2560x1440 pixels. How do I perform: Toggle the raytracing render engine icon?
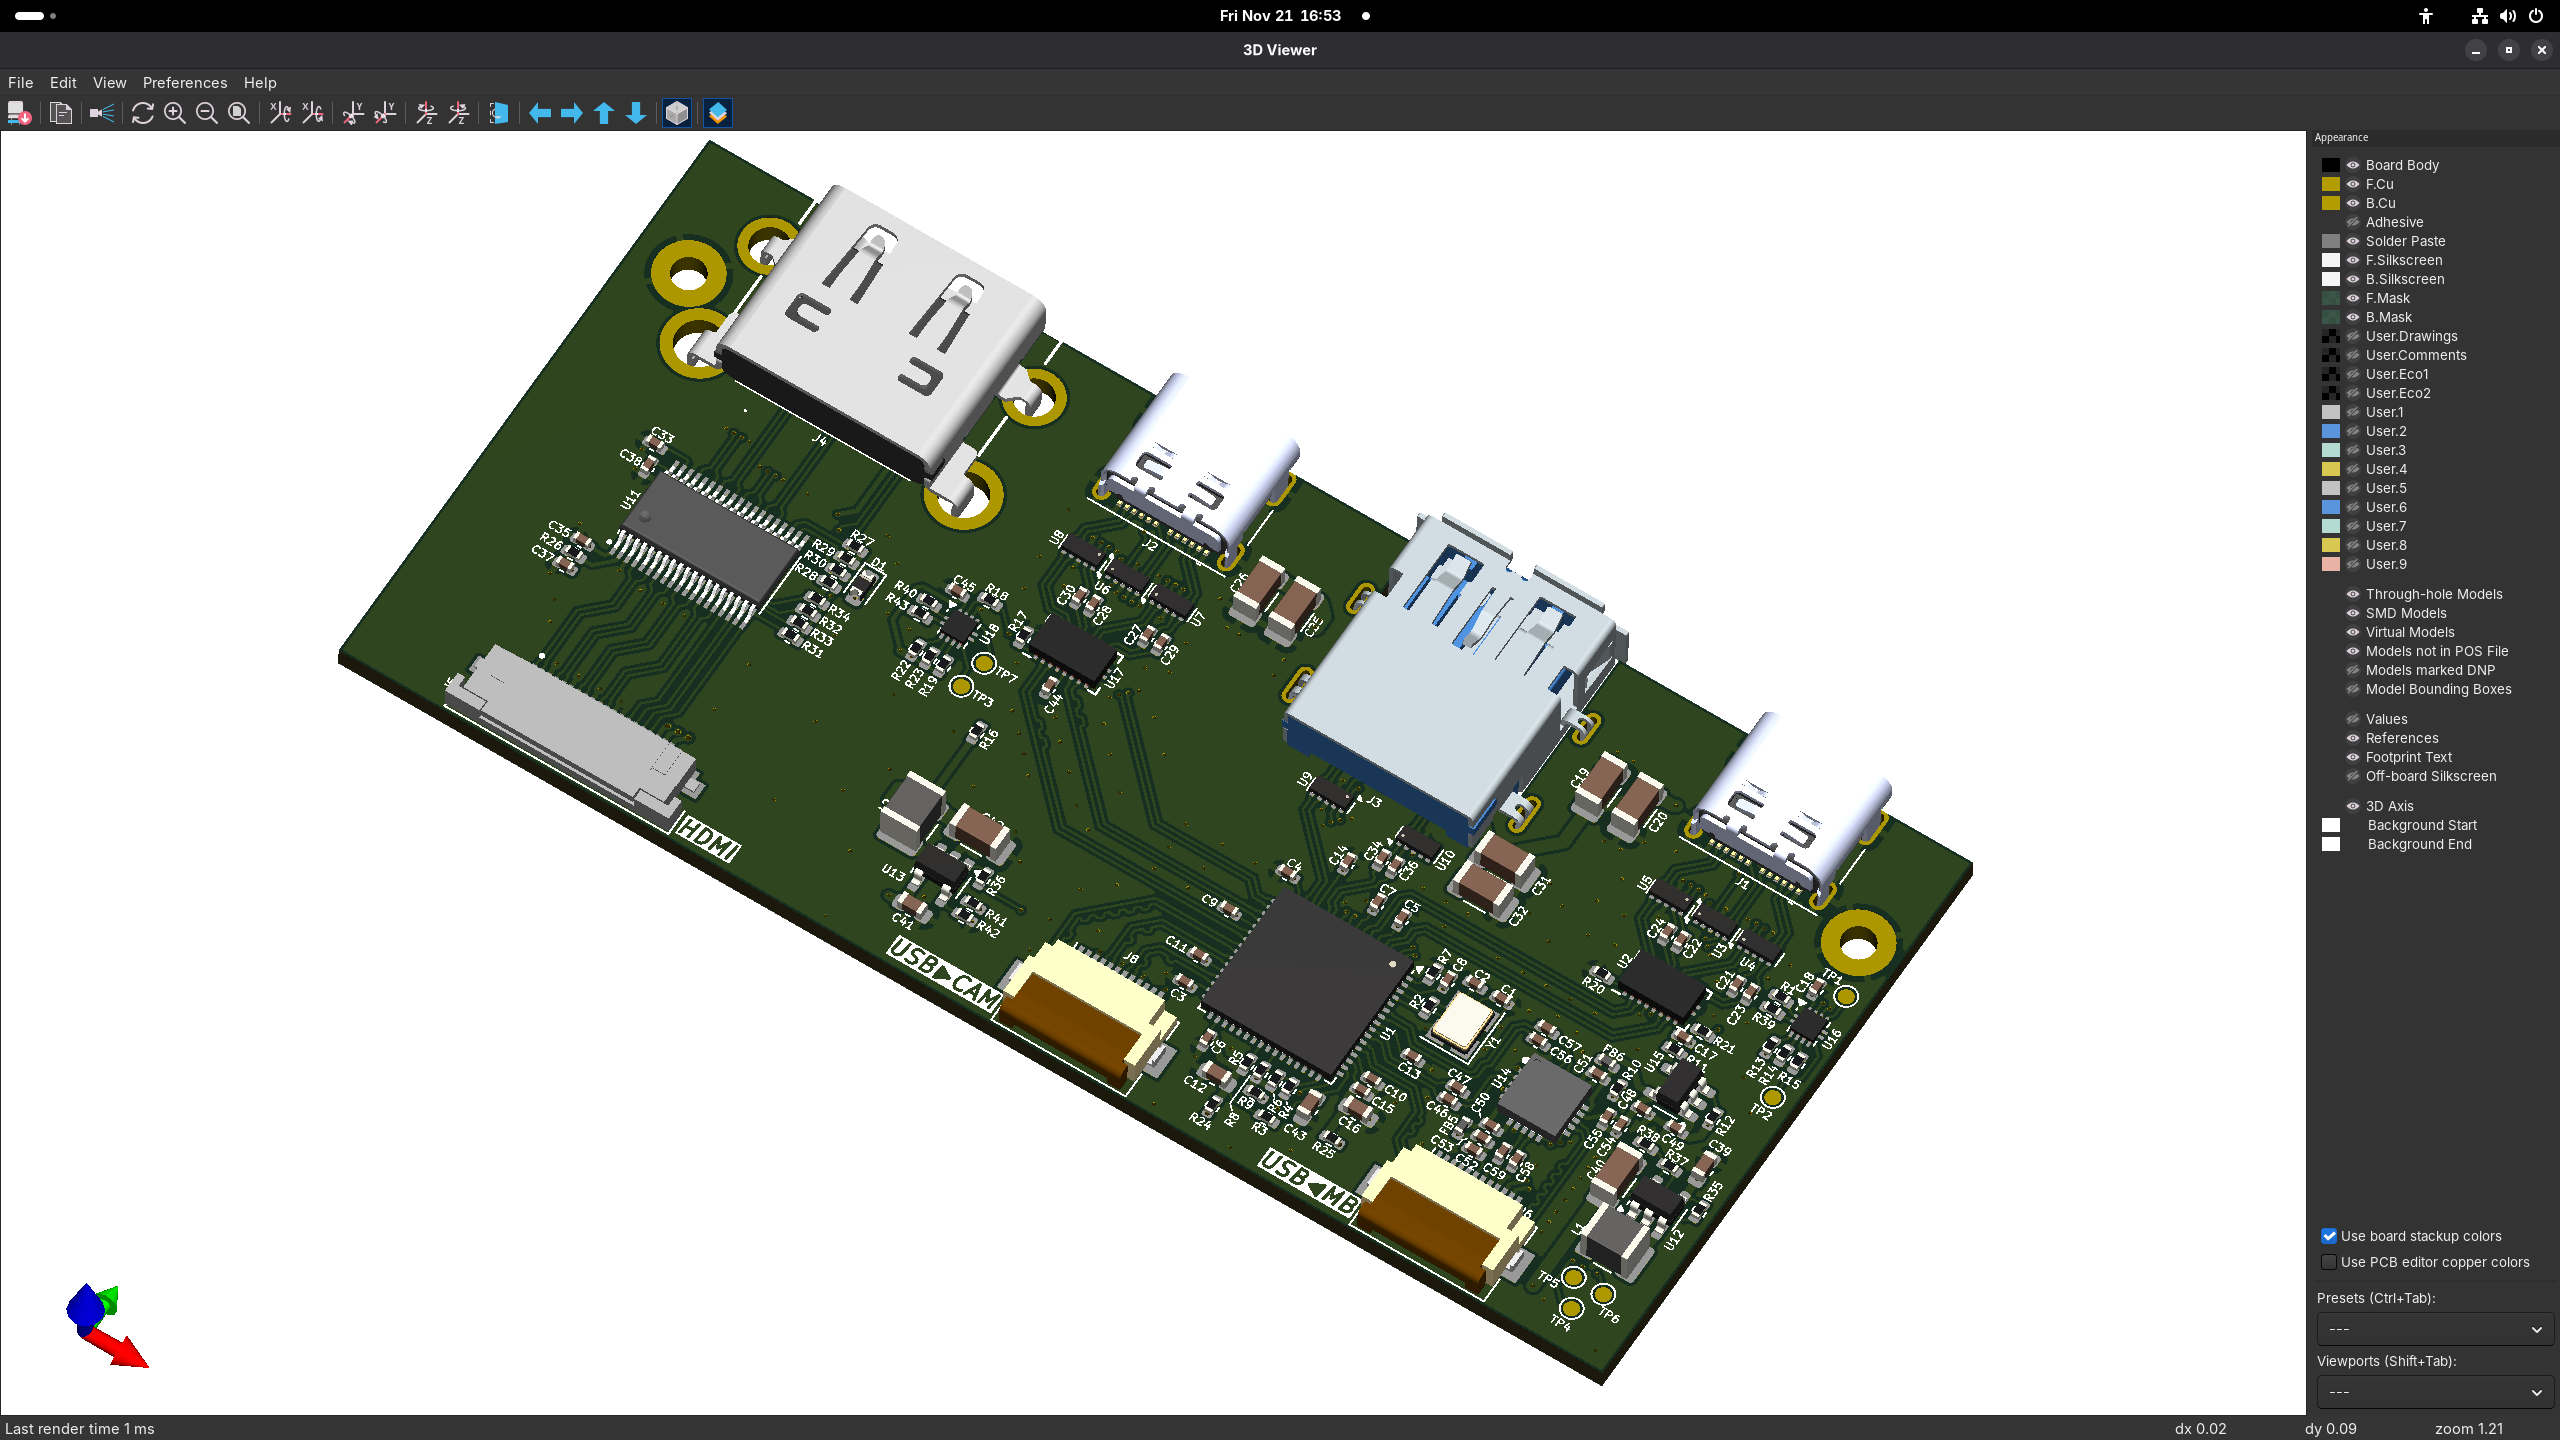[101, 113]
